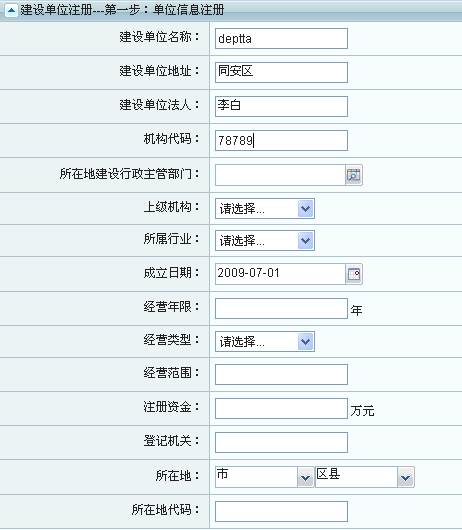Image resolution: width=462 pixels, height=530 pixels.
Task: Click the 建设单位法人 field containing 李白
Action: click(x=281, y=106)
